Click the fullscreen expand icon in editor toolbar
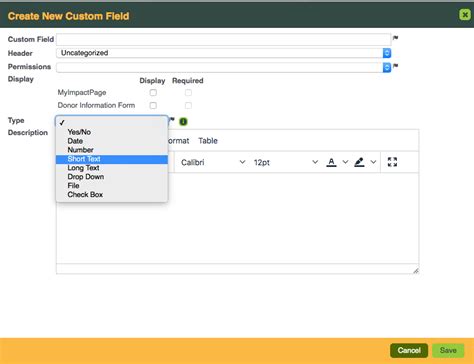Viewport: 474px width, 364px height. pyautogui.click(x=392, y=162)
